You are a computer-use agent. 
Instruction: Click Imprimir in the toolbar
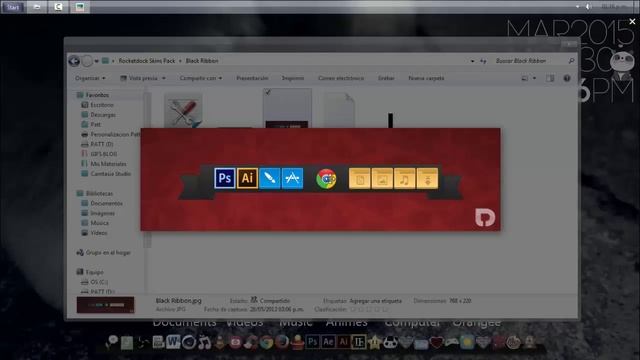coord(293,78)
